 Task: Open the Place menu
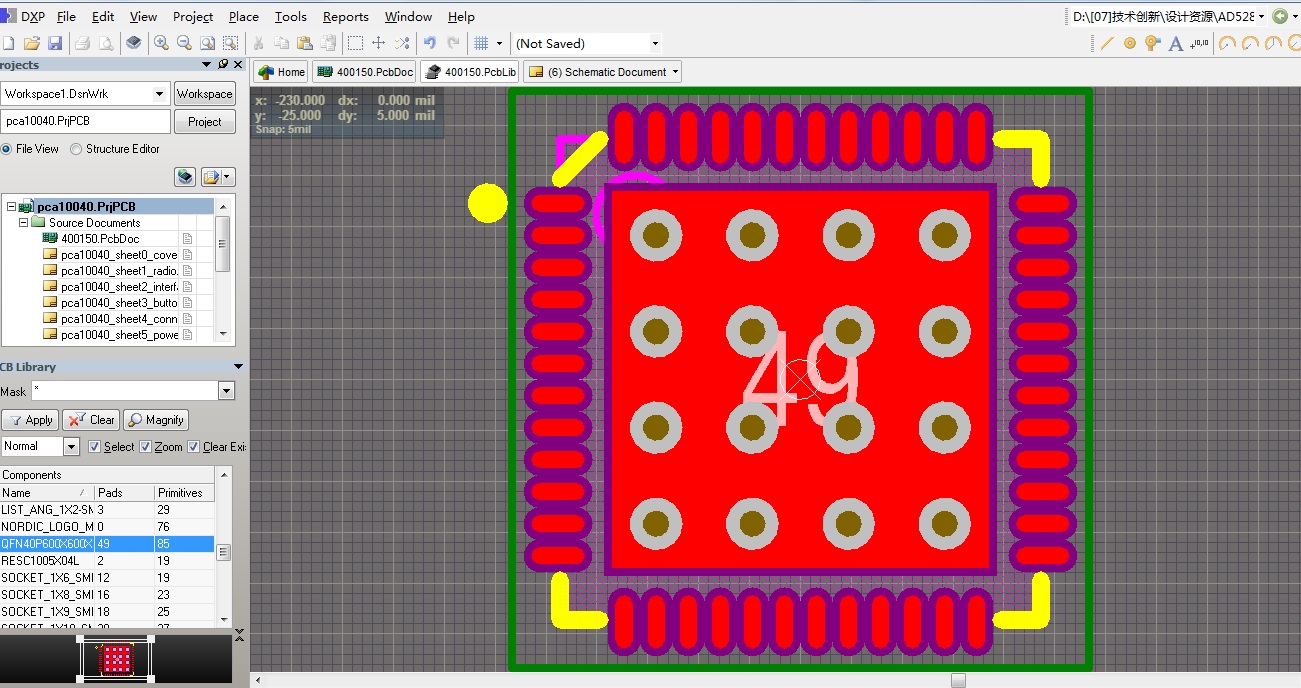[x=243, y=16]
